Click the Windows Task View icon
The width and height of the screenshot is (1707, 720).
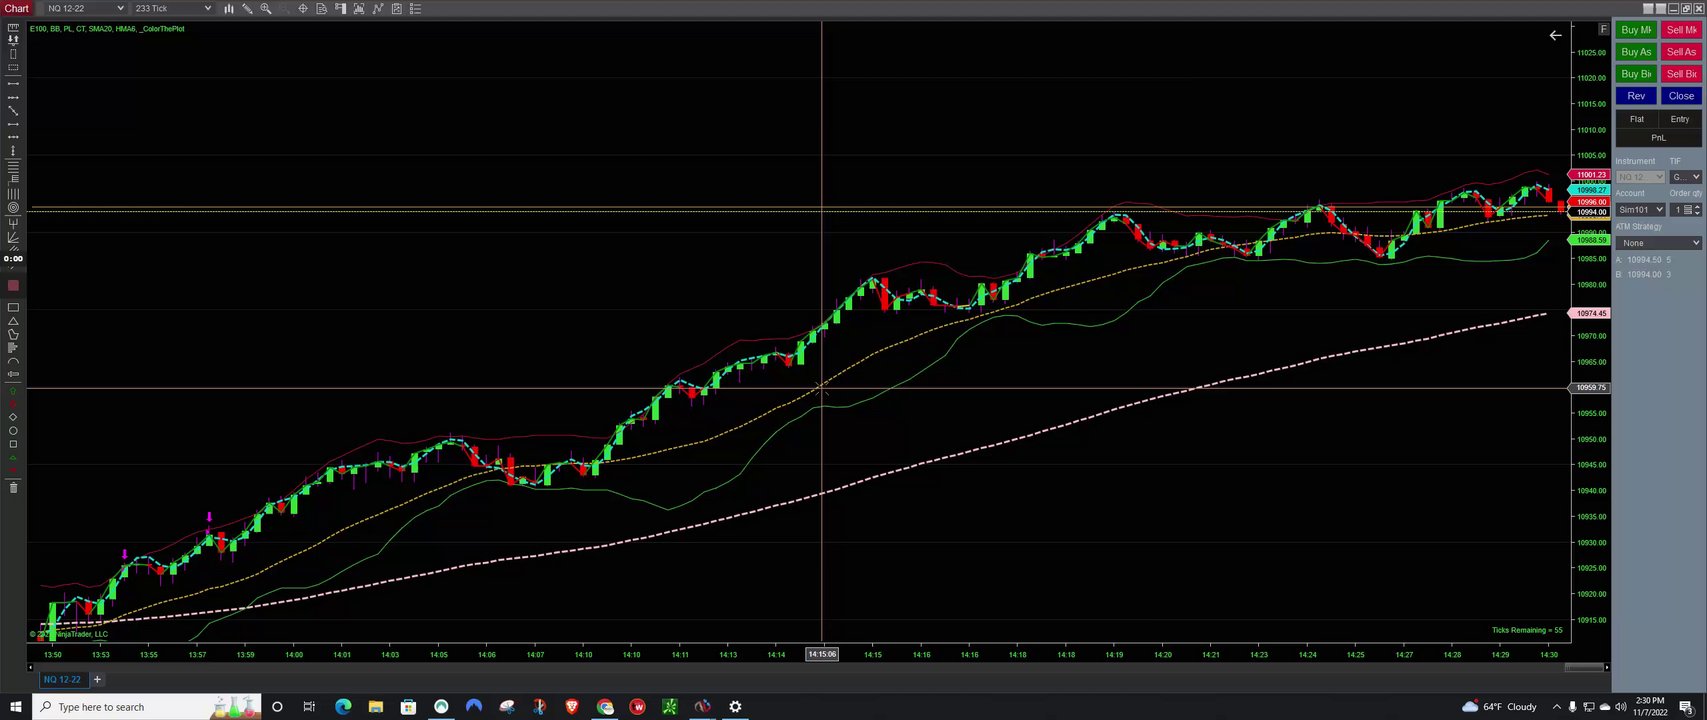pyautogui.click(x=309, y=707)
